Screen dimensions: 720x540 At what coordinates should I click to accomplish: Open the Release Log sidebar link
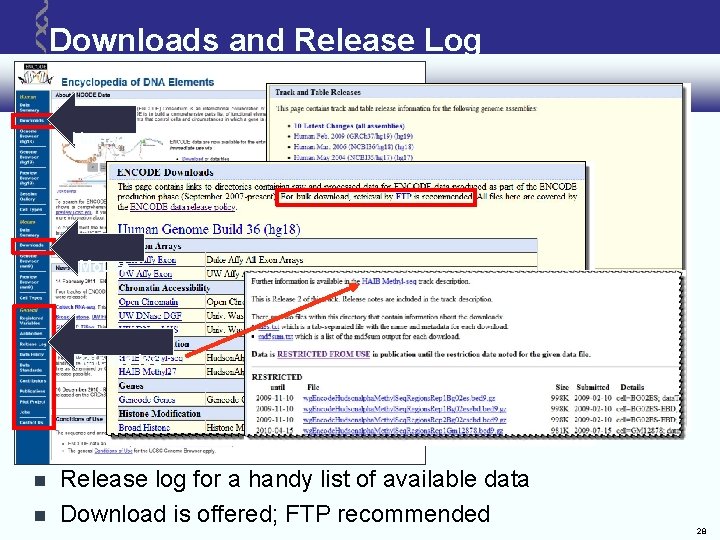click(33, 344)
